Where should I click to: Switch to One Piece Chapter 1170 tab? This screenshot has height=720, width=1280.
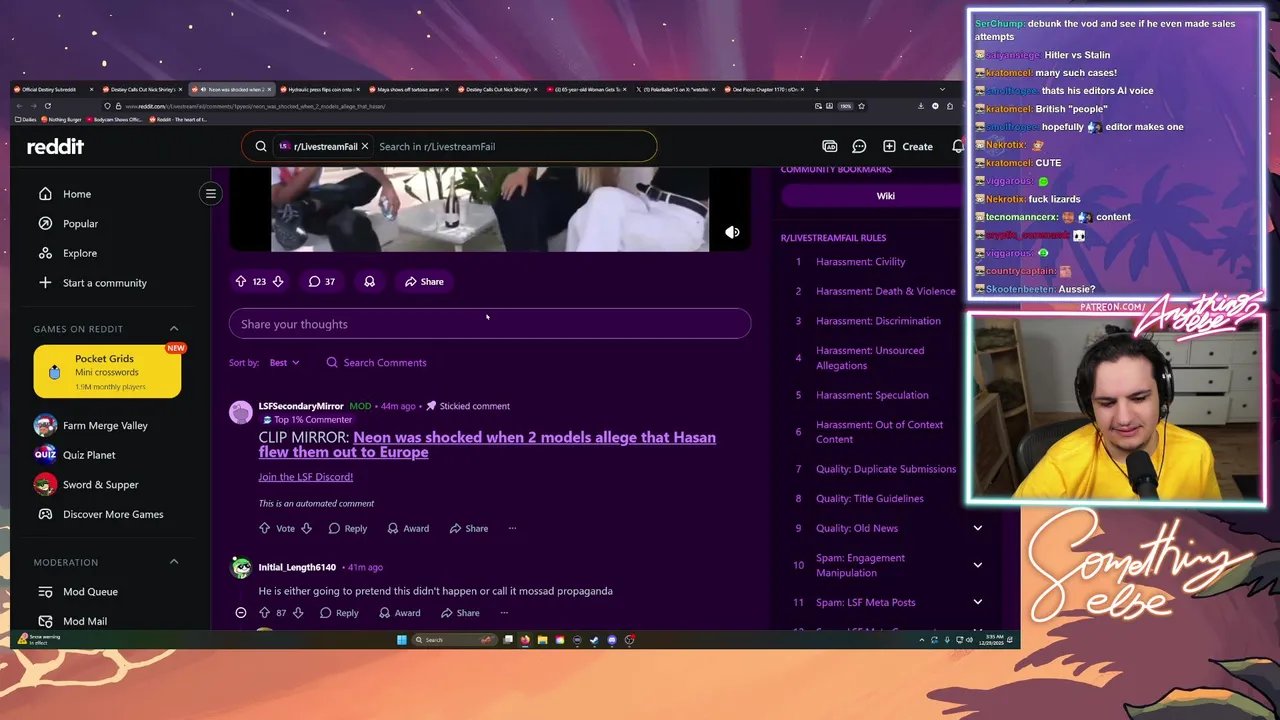pyautogui.click(x=765, y=90)
